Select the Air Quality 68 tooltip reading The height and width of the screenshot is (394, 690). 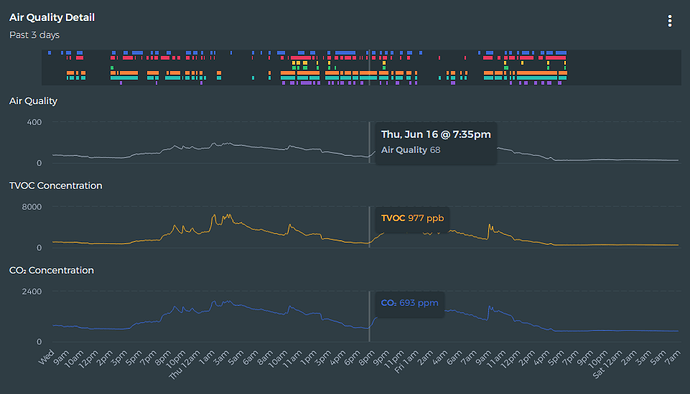click(411, 150)
